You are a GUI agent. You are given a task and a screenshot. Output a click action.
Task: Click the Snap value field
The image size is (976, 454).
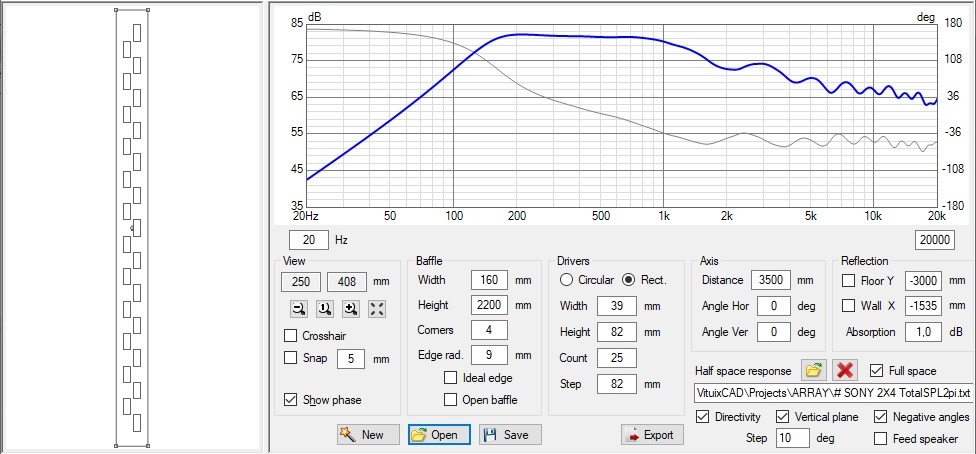pos(351,359)
